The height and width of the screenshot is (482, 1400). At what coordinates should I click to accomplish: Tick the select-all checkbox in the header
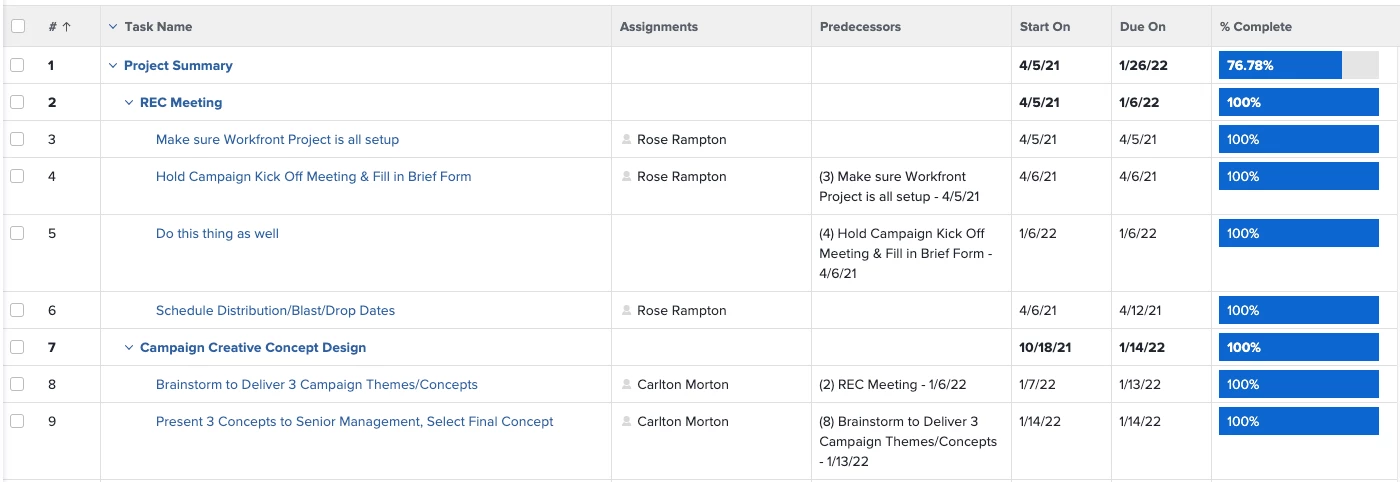pos(17,27)
